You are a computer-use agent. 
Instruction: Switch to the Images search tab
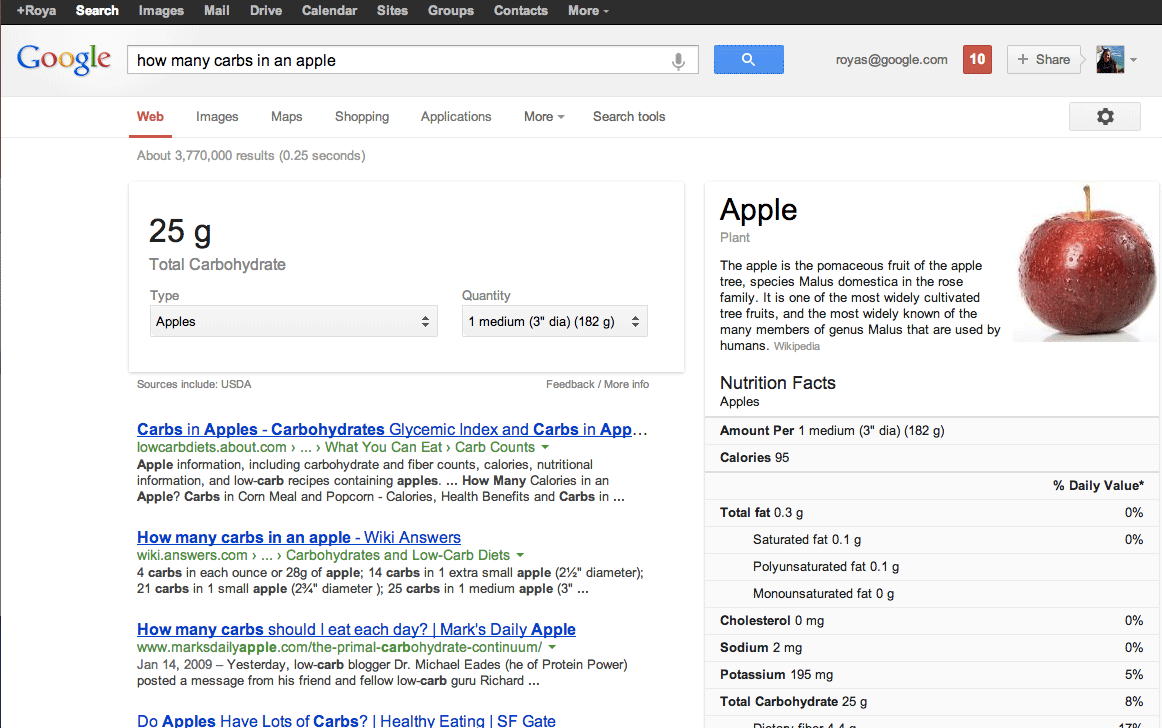coord(217,117)
